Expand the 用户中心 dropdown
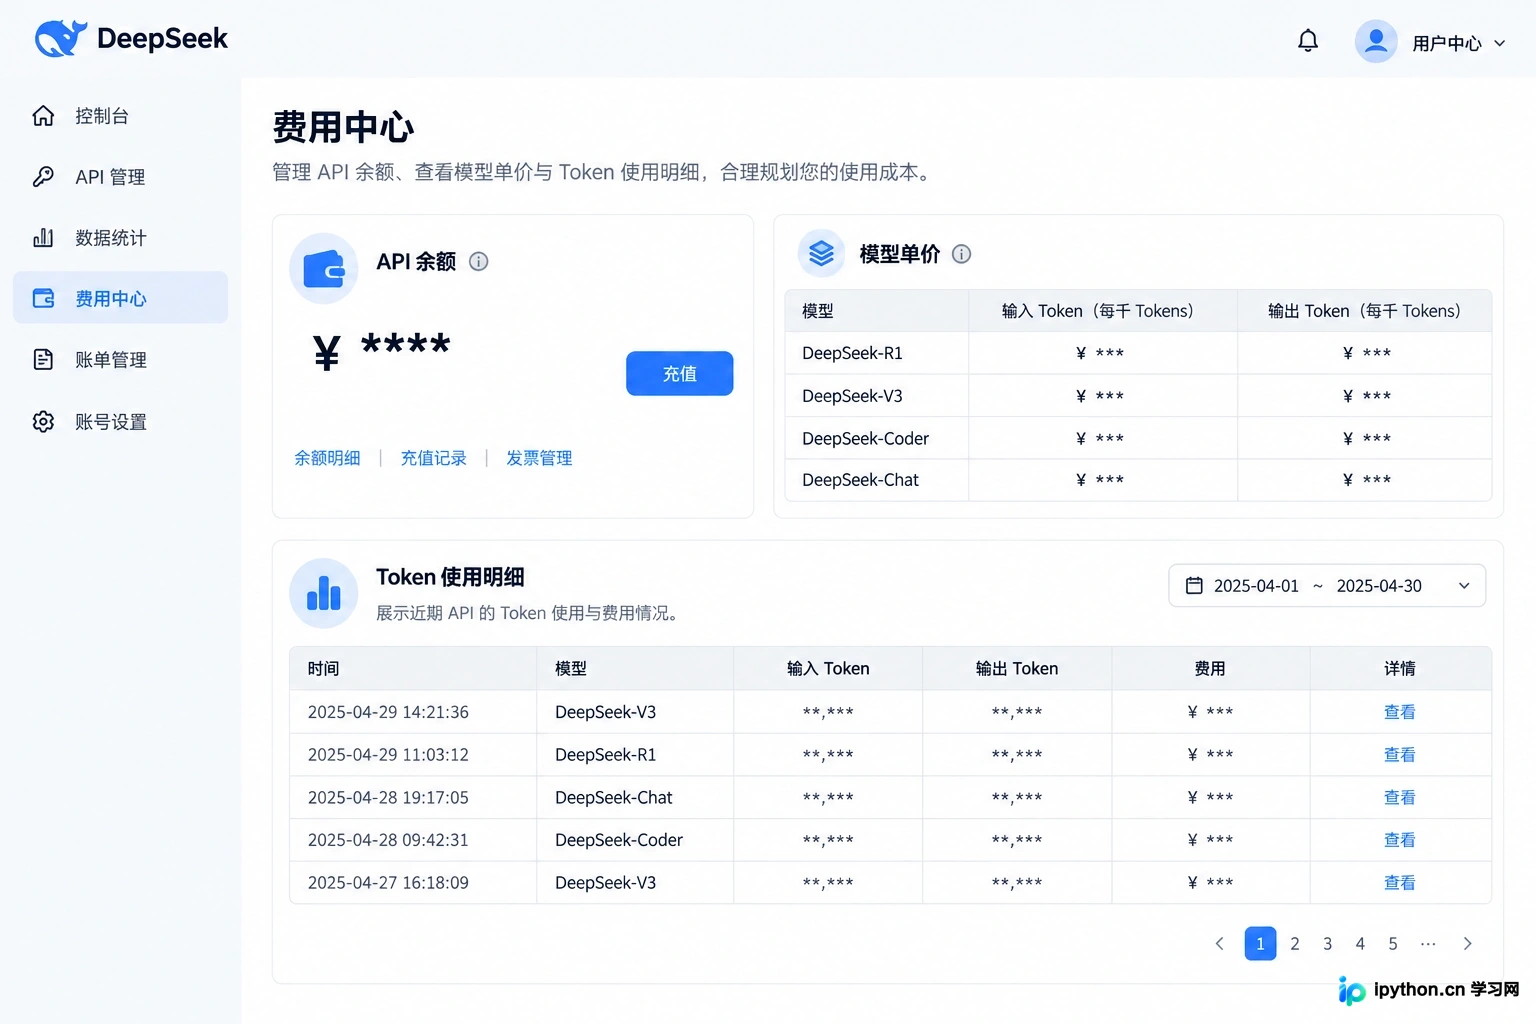Screen dimensions: 1536x1024 pyautogui.click(x=1459, y=43)
